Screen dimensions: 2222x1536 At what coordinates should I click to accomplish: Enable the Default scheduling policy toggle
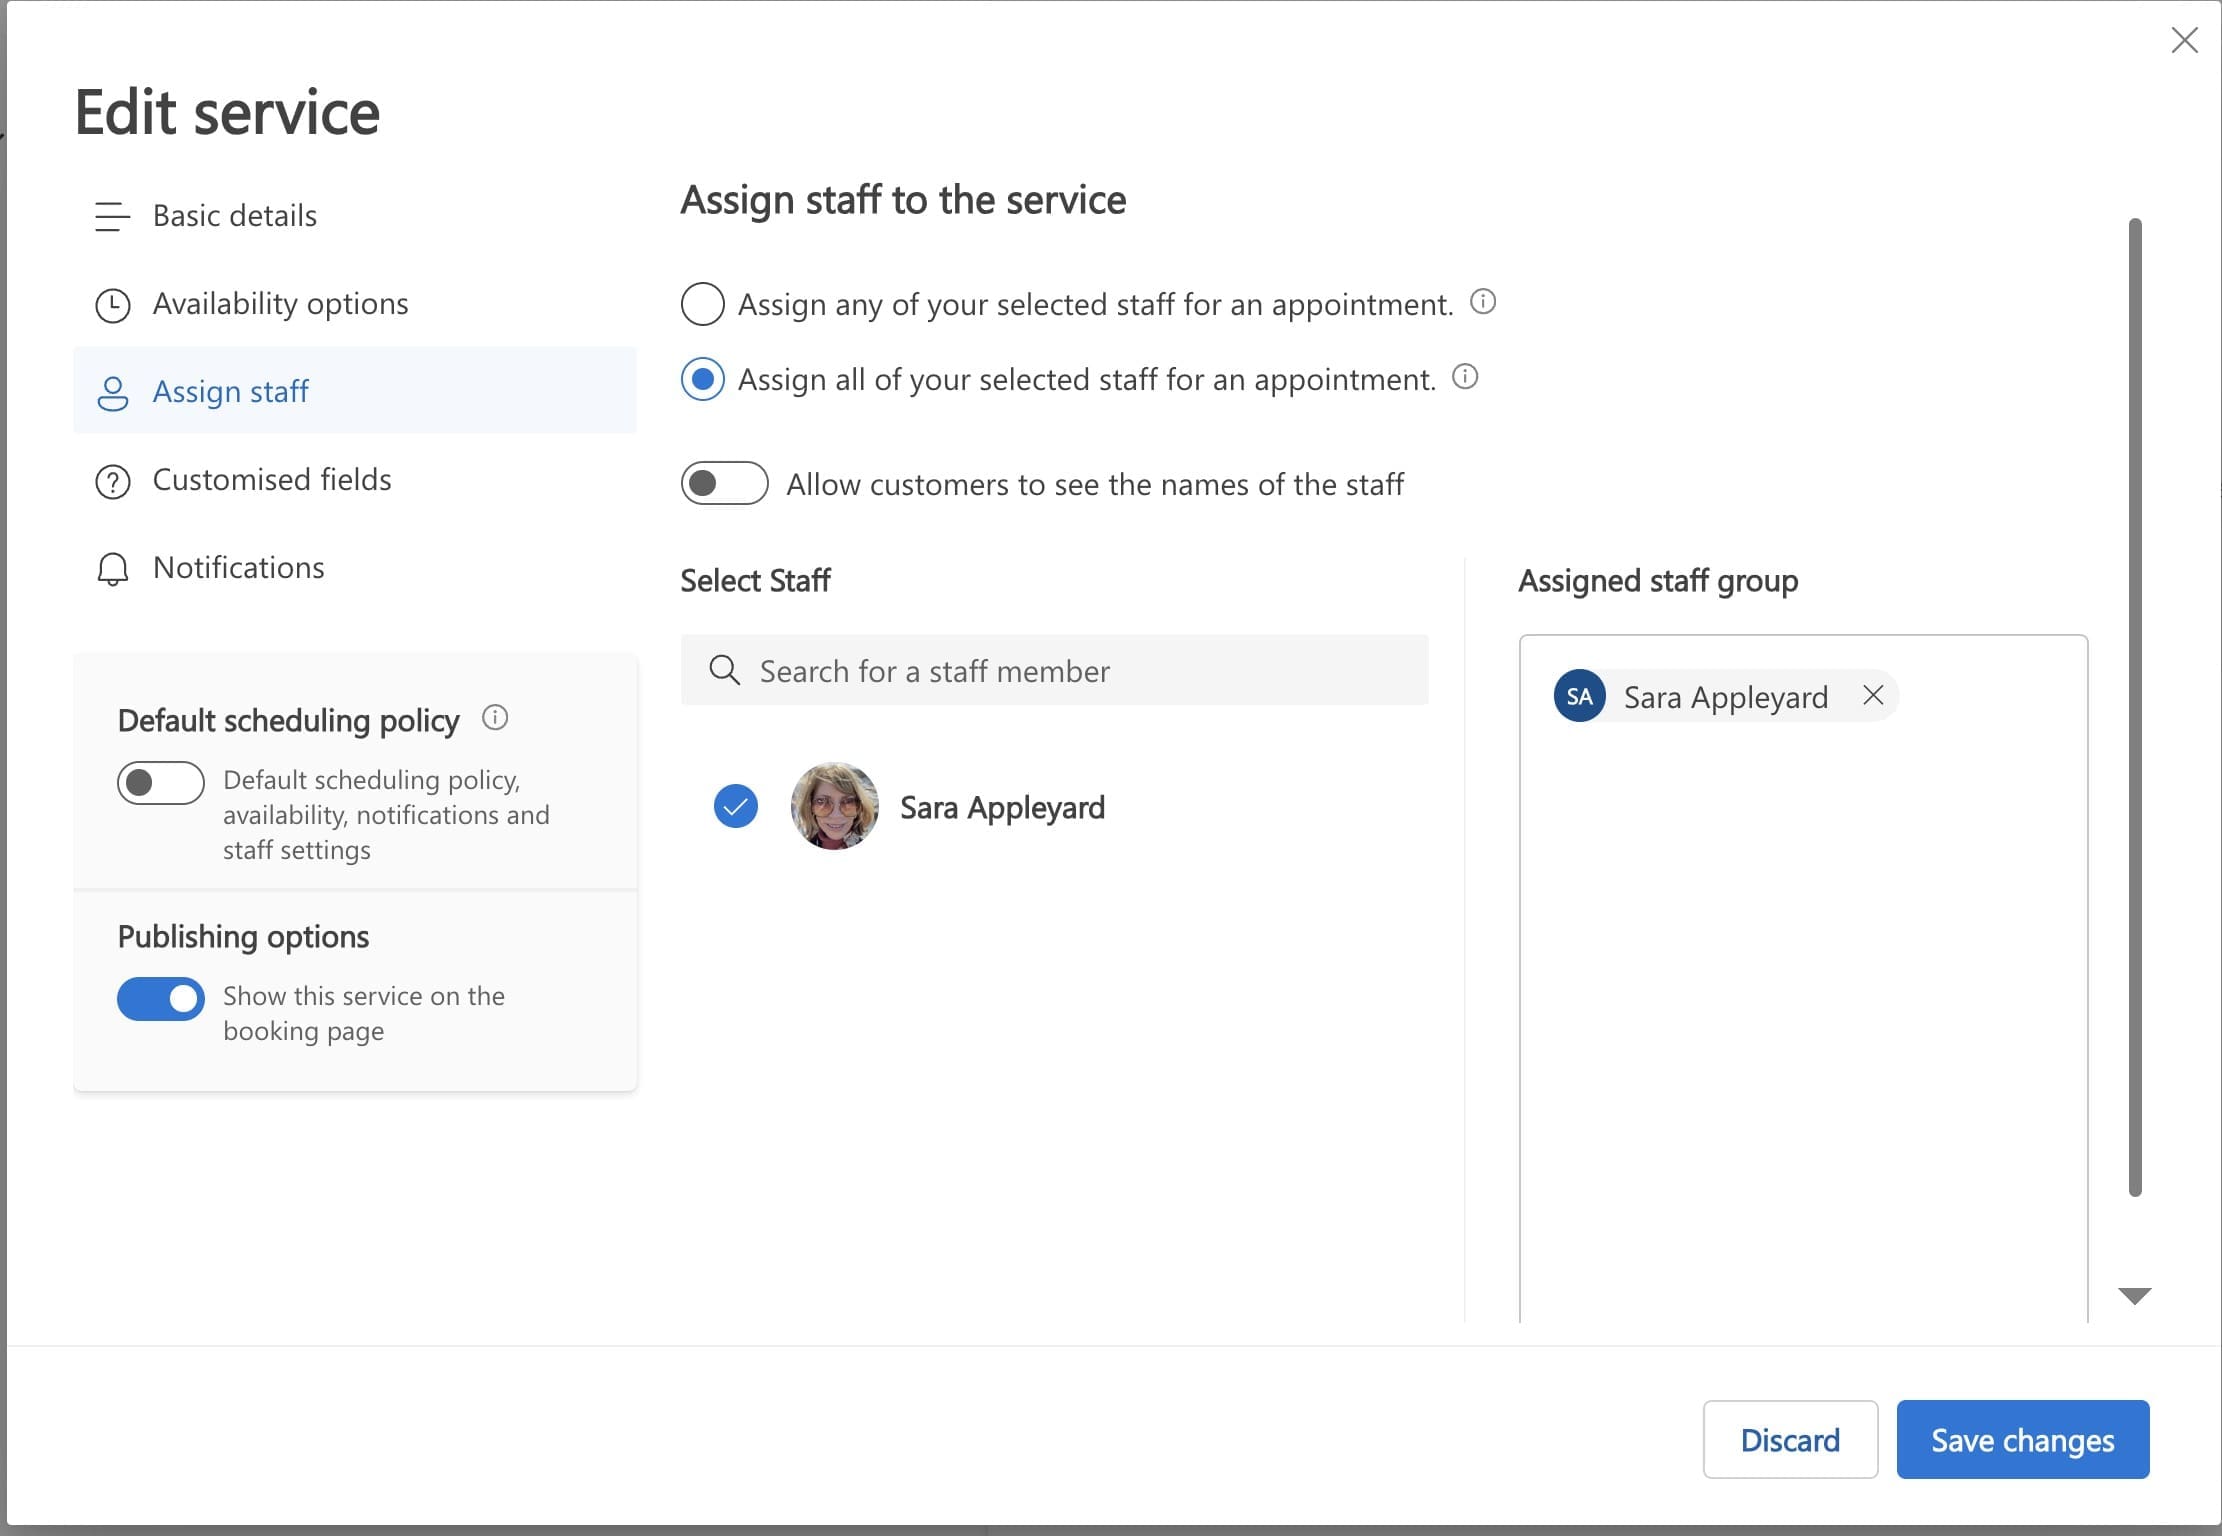click(160, 783)
